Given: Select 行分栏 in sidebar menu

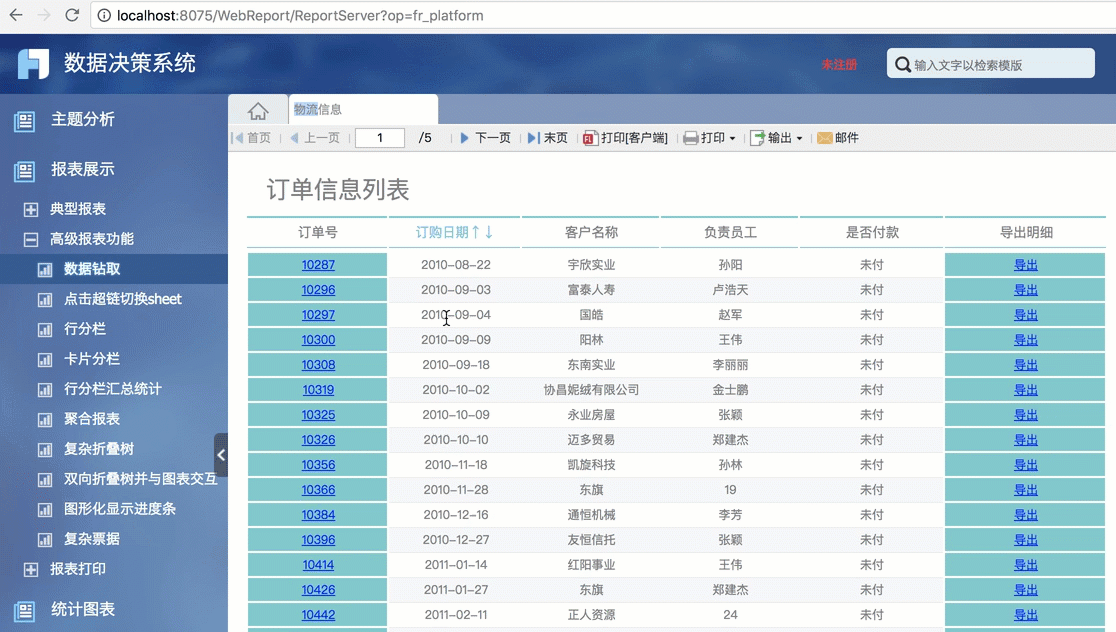Looking at the screenshot, I should tap(84, 329).
